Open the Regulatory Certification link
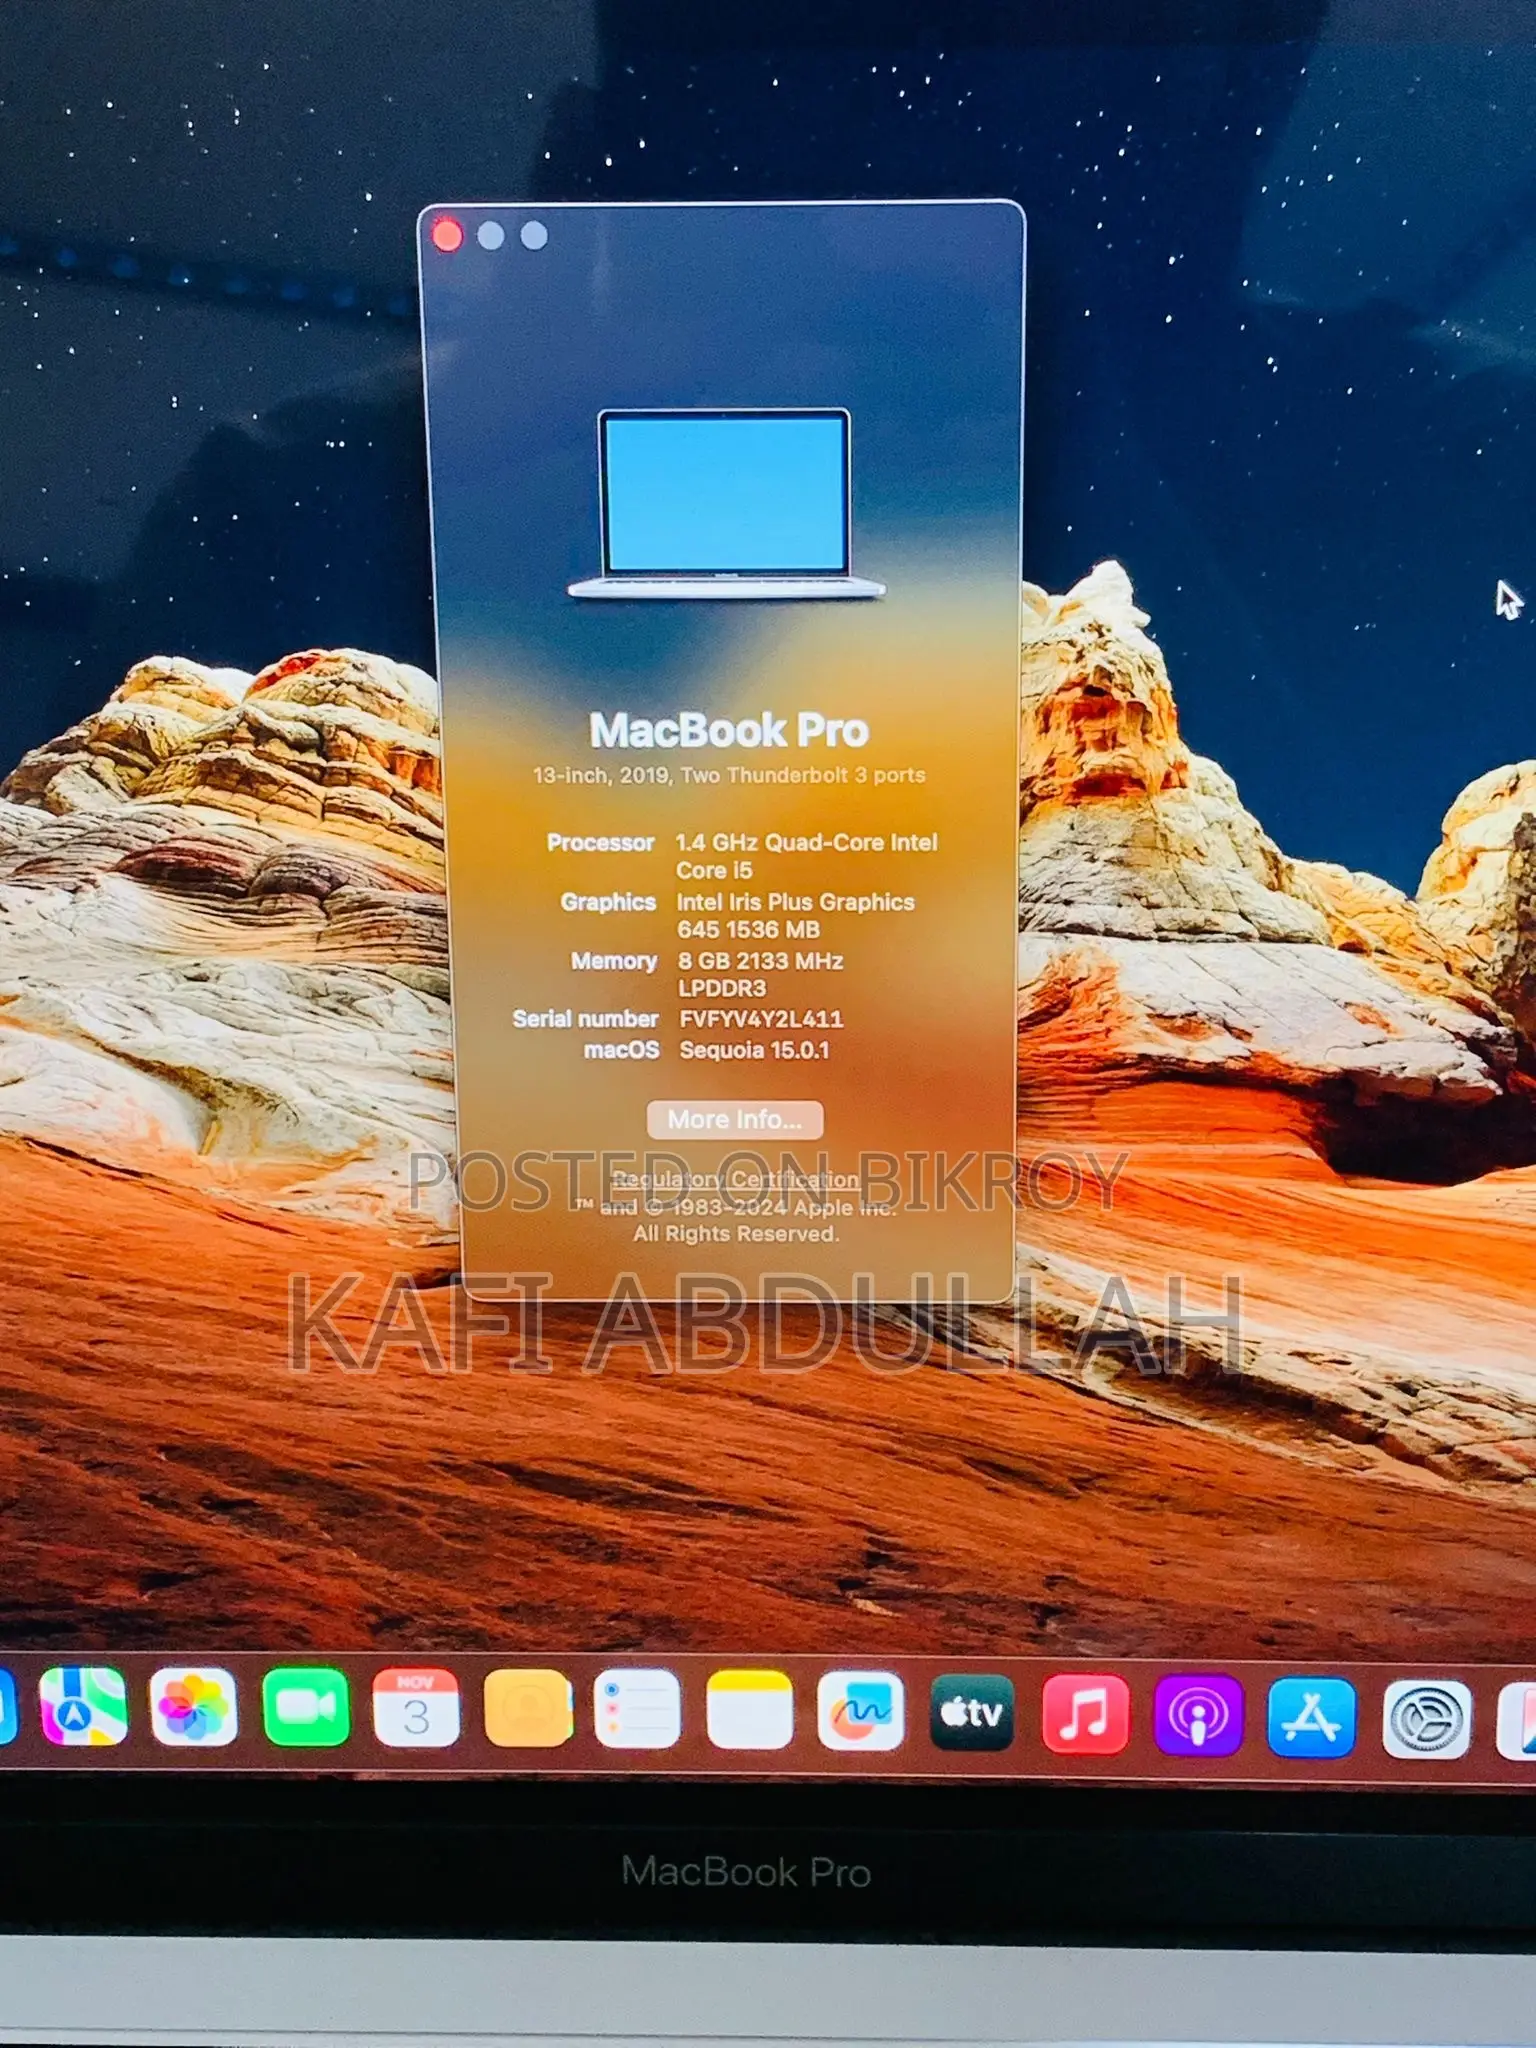This screenshot has width=1536, height=2048. click(735, 1179)
